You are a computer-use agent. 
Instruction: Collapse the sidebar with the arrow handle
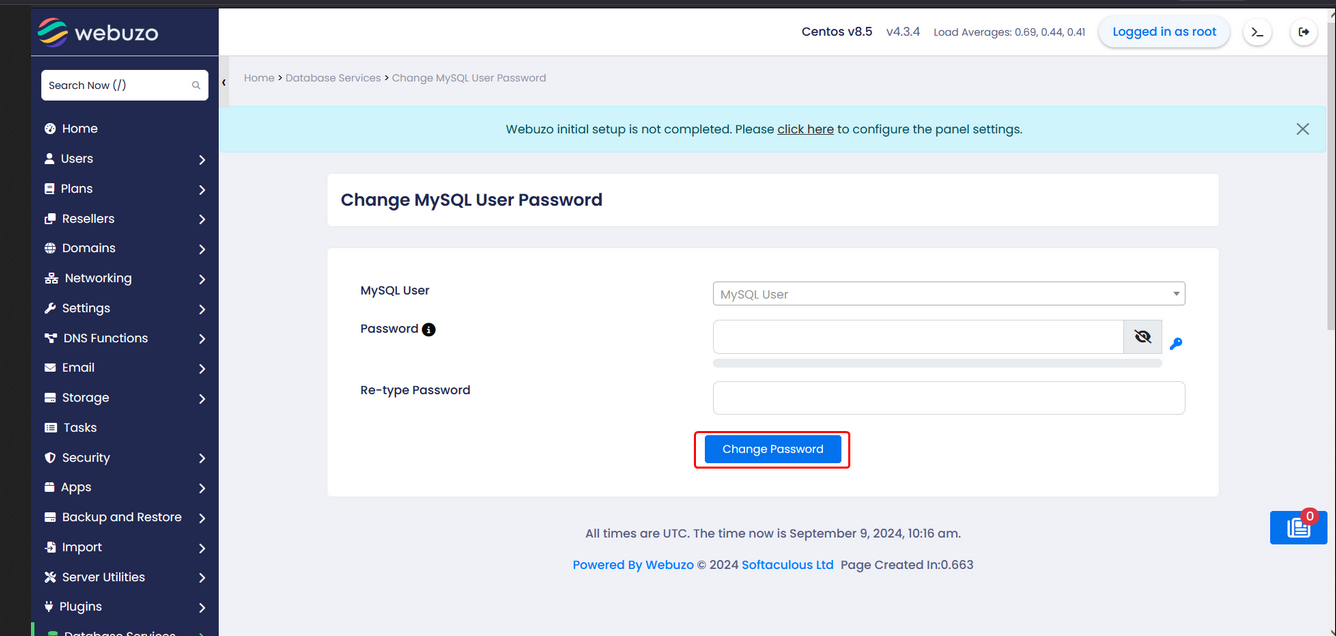coord(224,82)
